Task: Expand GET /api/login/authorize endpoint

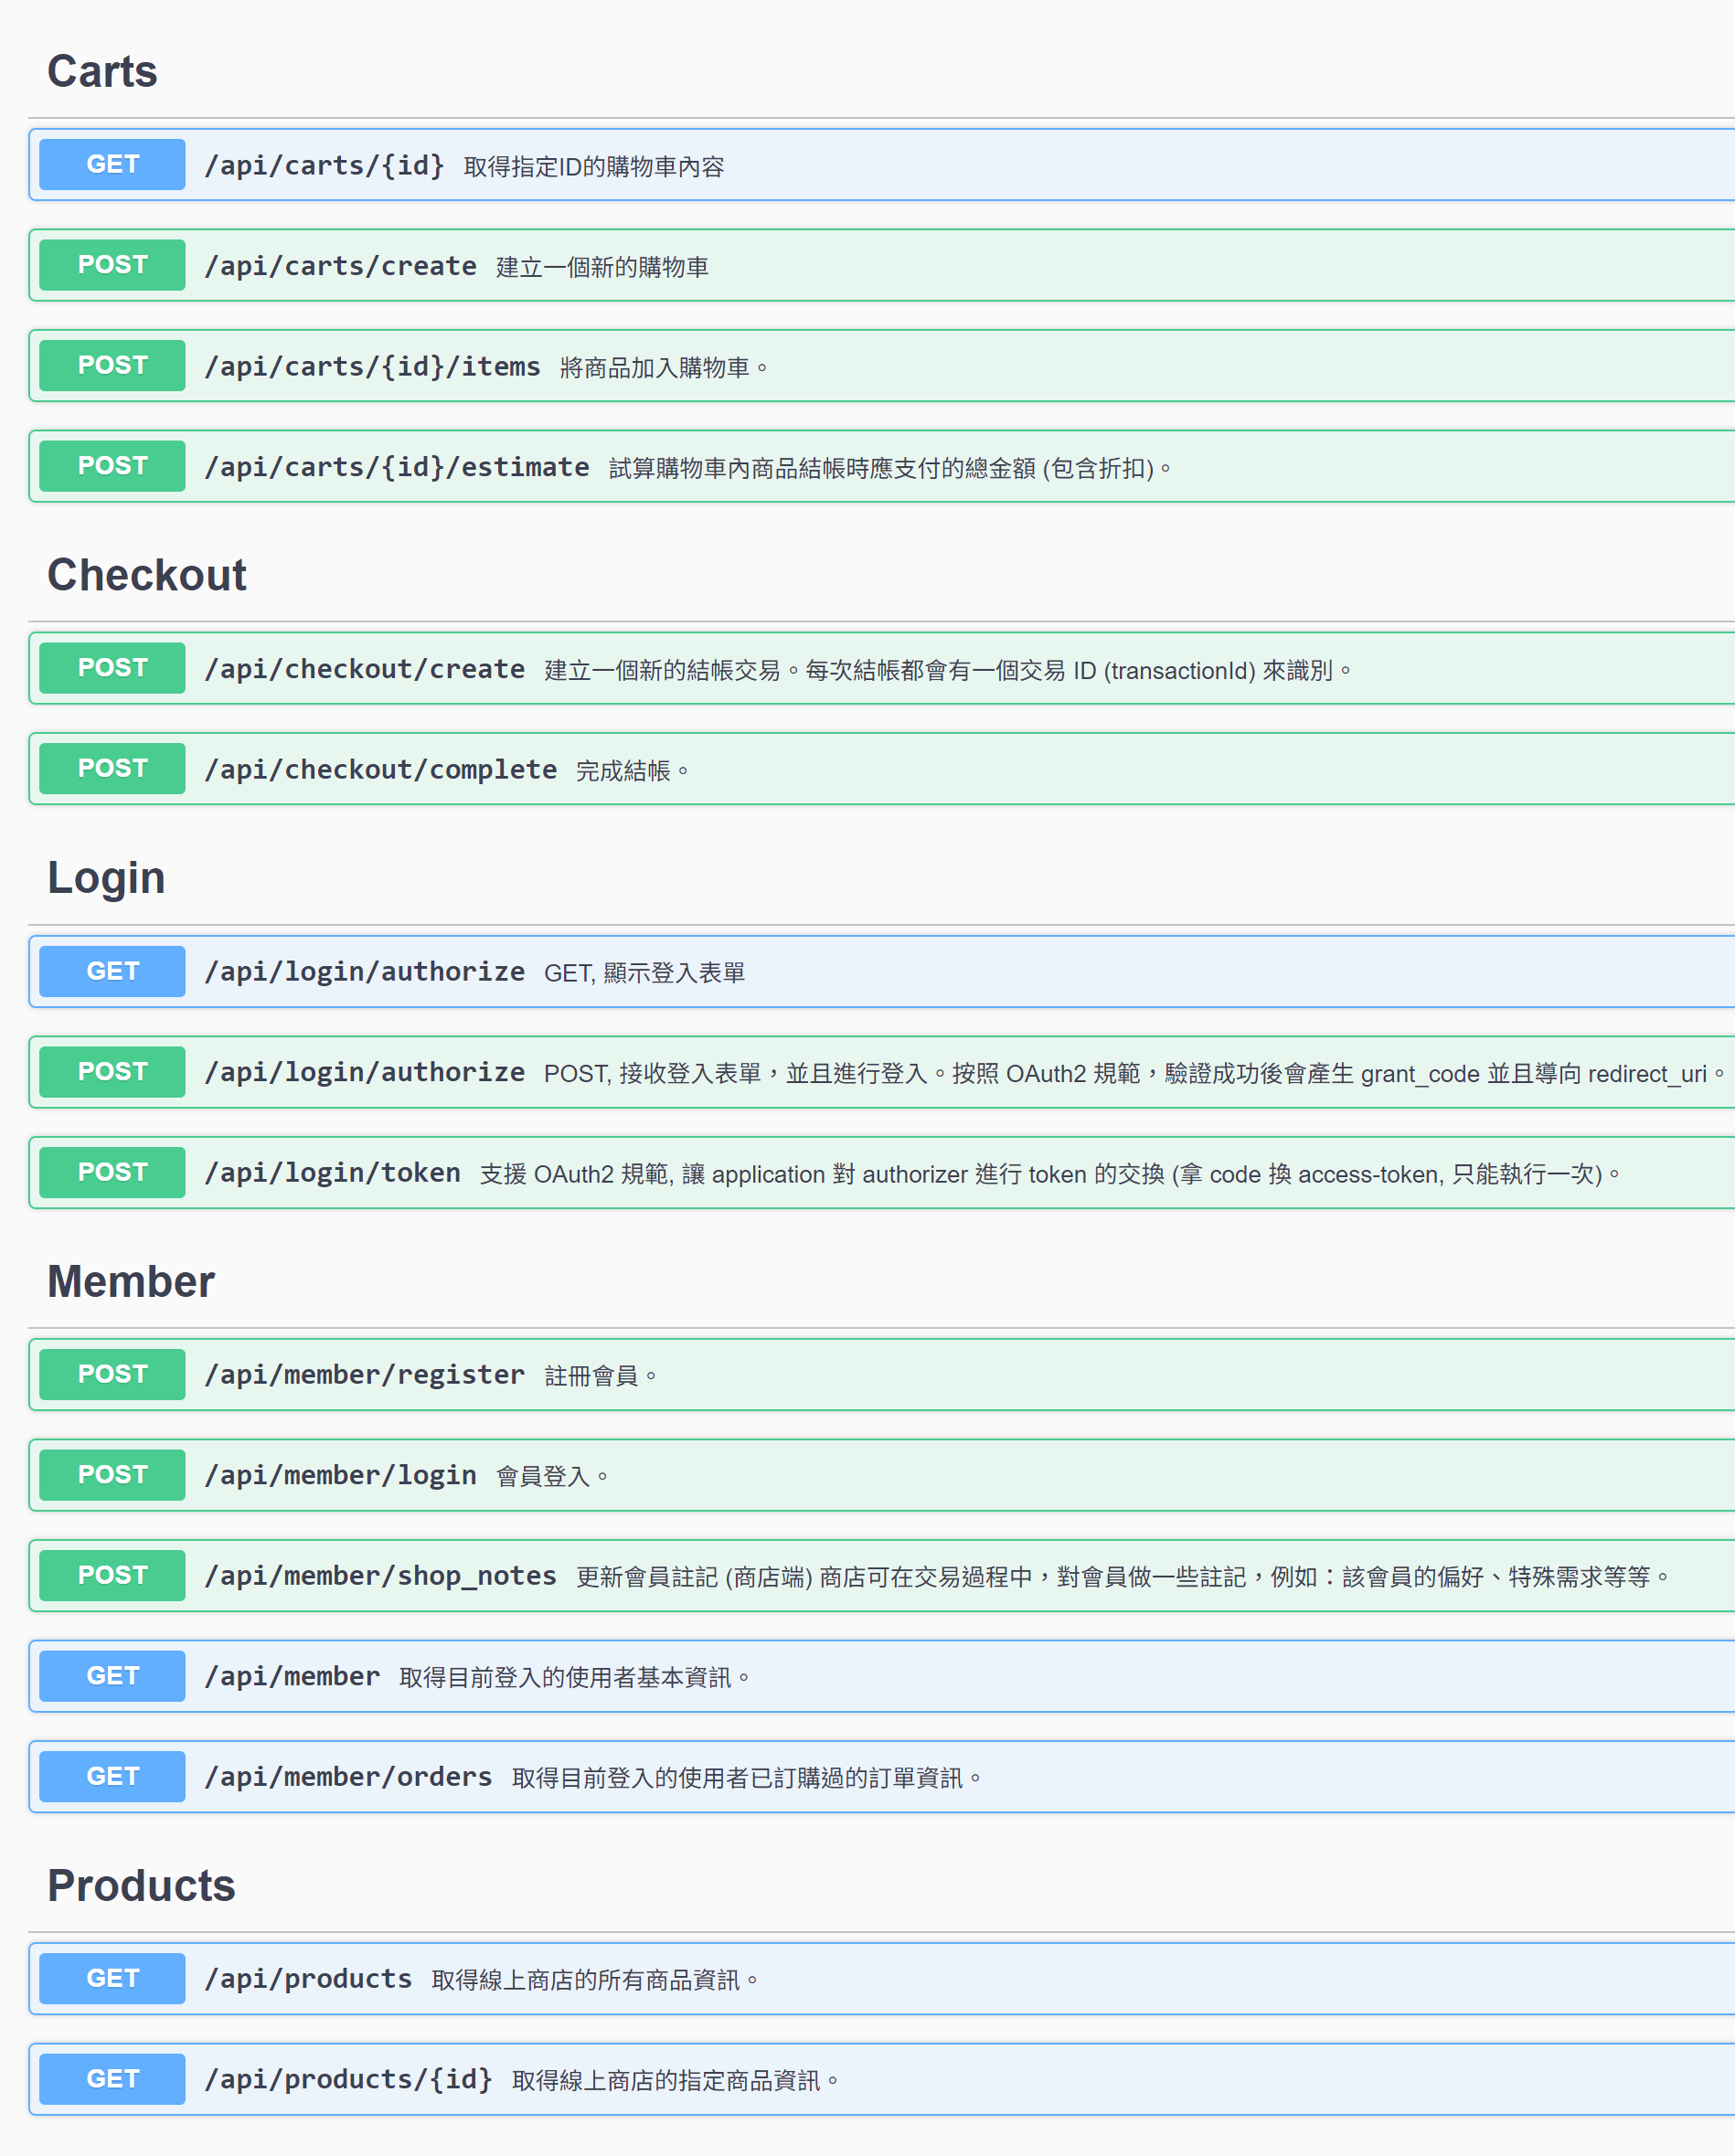Action: coord(364,972)
